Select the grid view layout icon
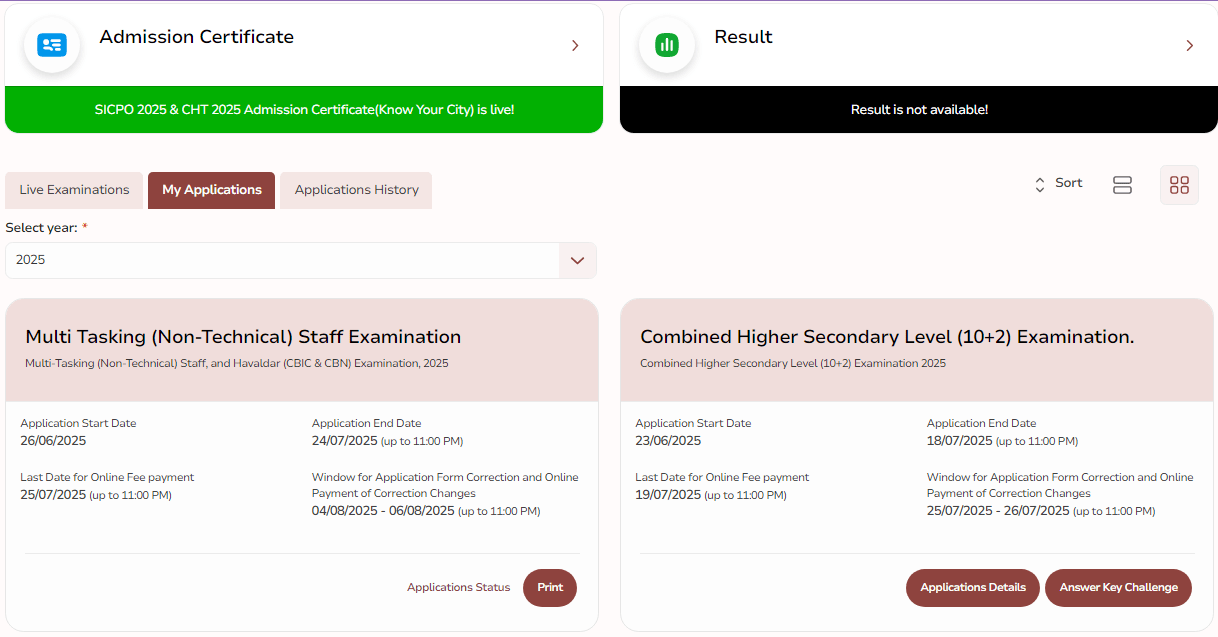1218x637 pixels. tap(1178, 184)
